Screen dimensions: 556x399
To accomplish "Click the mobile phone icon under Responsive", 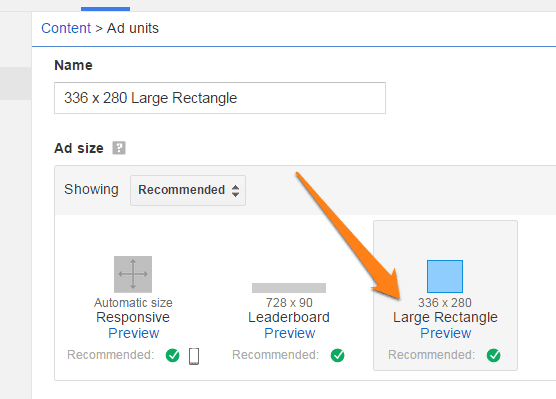I will 194,356.
